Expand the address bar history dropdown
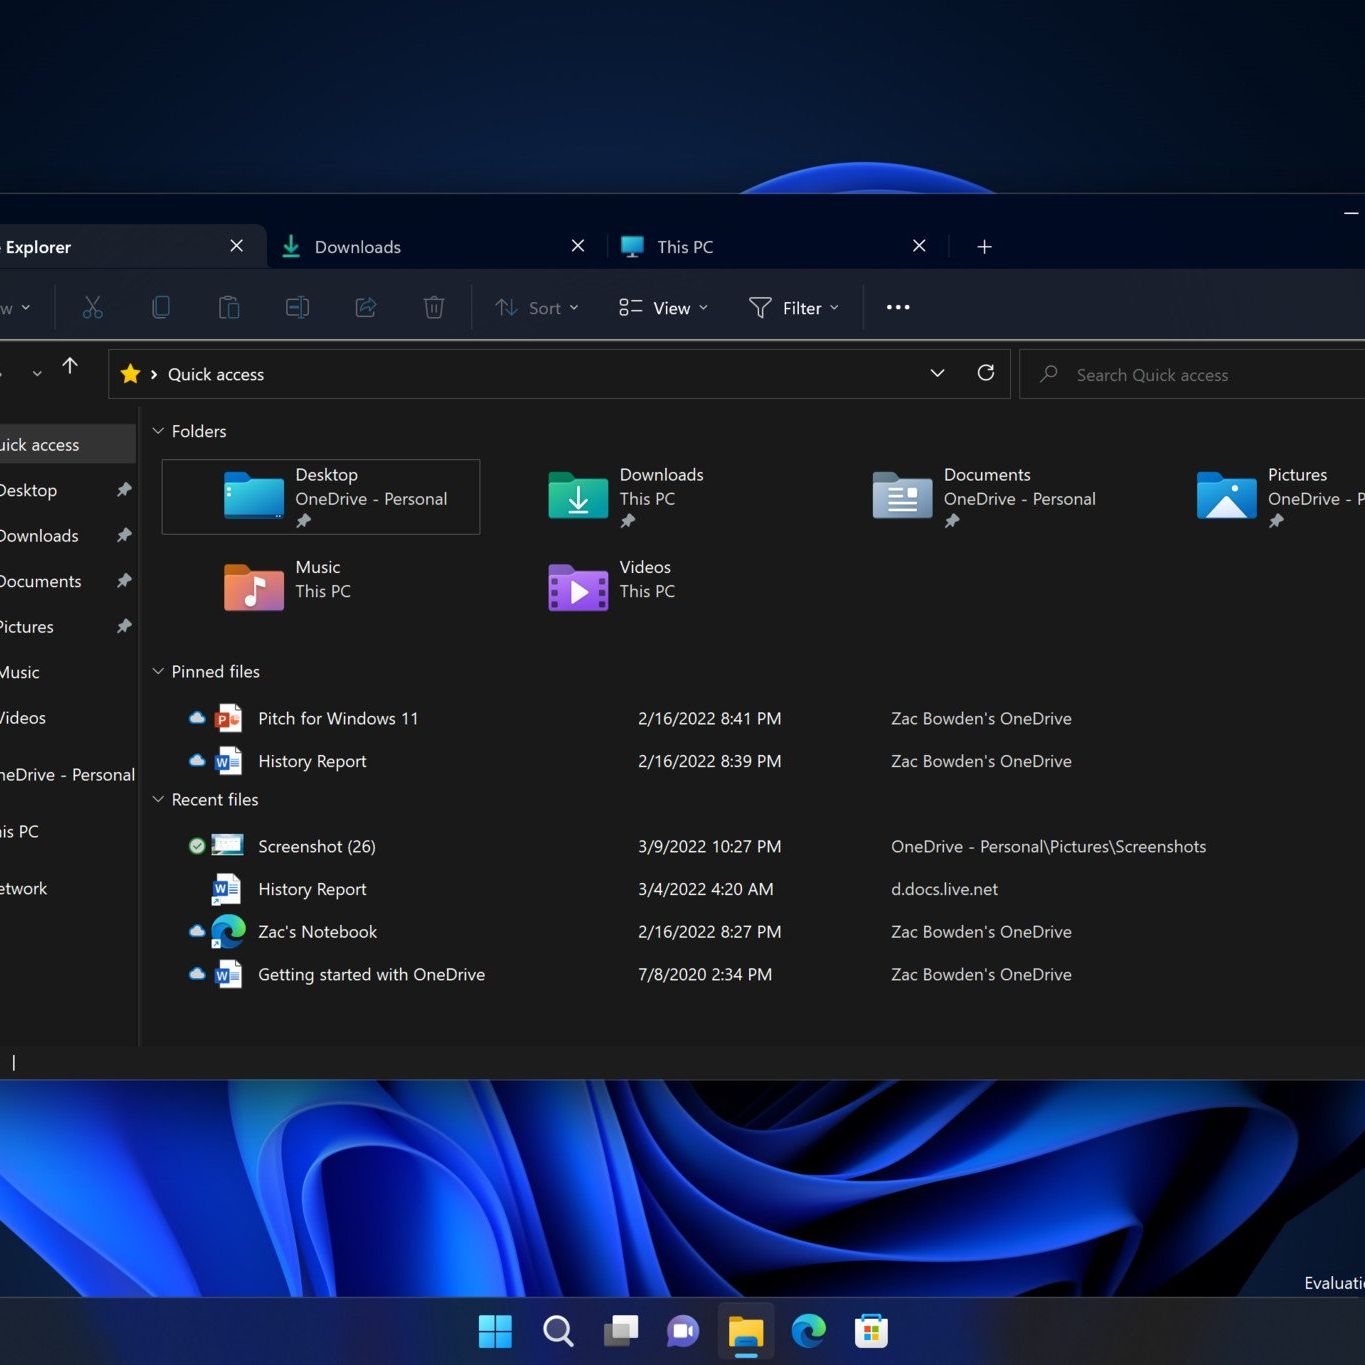The width and height of the screenshot is (1365, 1365). click(937, 373)
